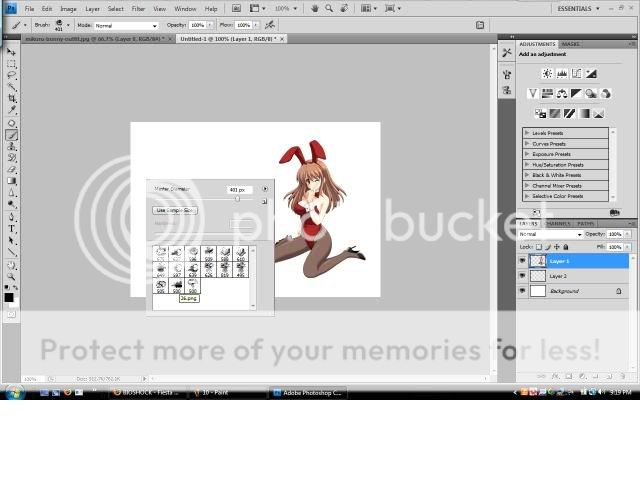The height and width of the screenshot is (485, 640).
Task: Switch to the Paths tab
Action: pos(585,223)
